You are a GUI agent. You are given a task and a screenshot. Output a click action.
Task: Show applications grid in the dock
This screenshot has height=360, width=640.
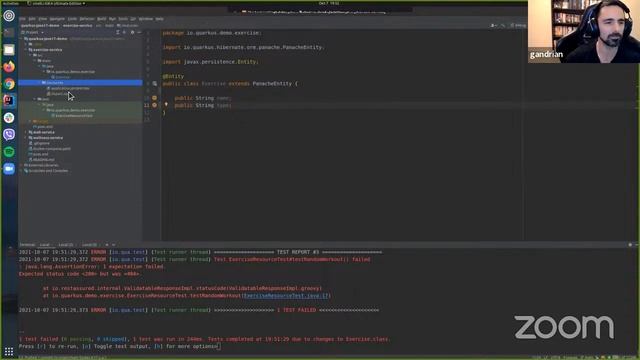[x=9, y=351]
